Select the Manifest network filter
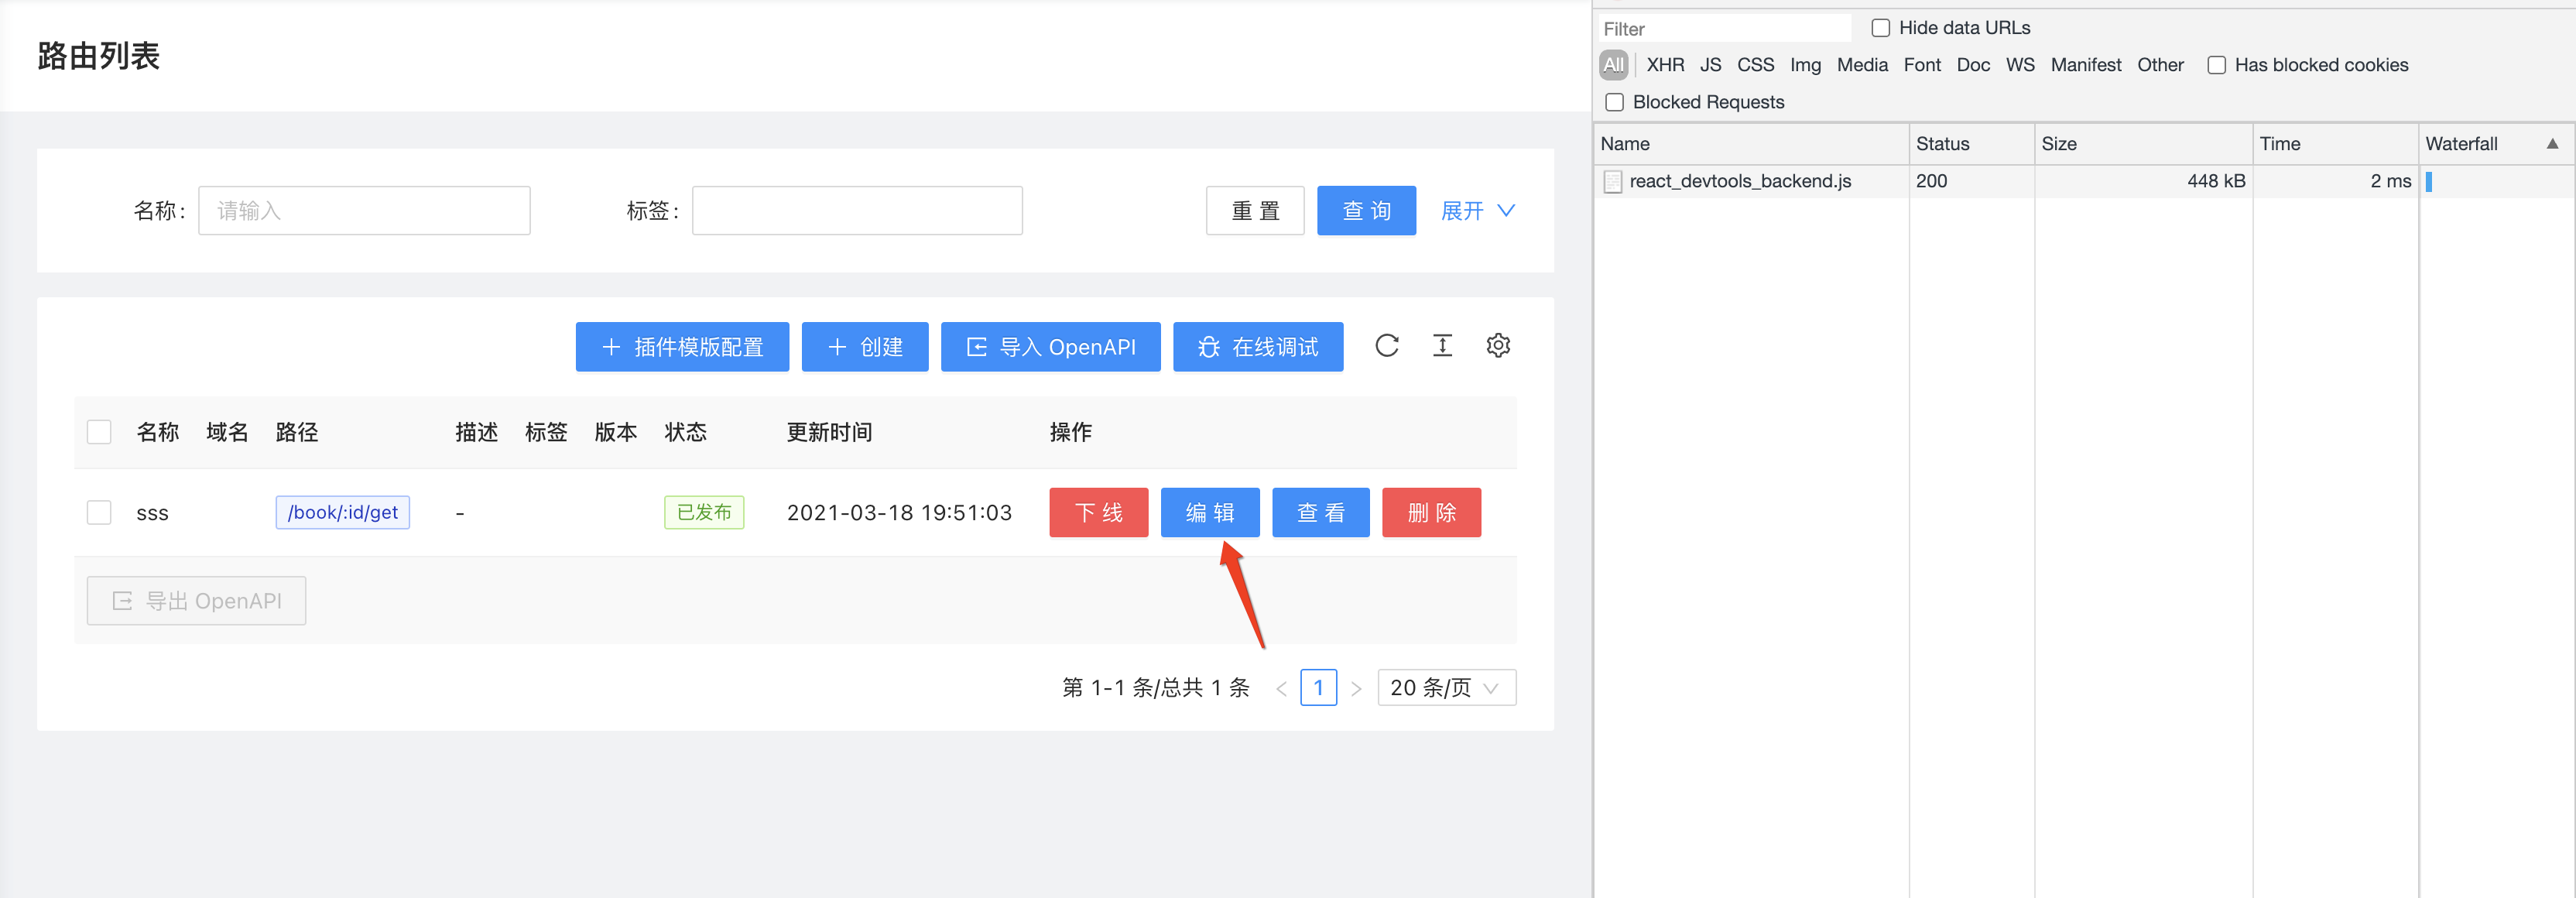 click(2086, 65)
